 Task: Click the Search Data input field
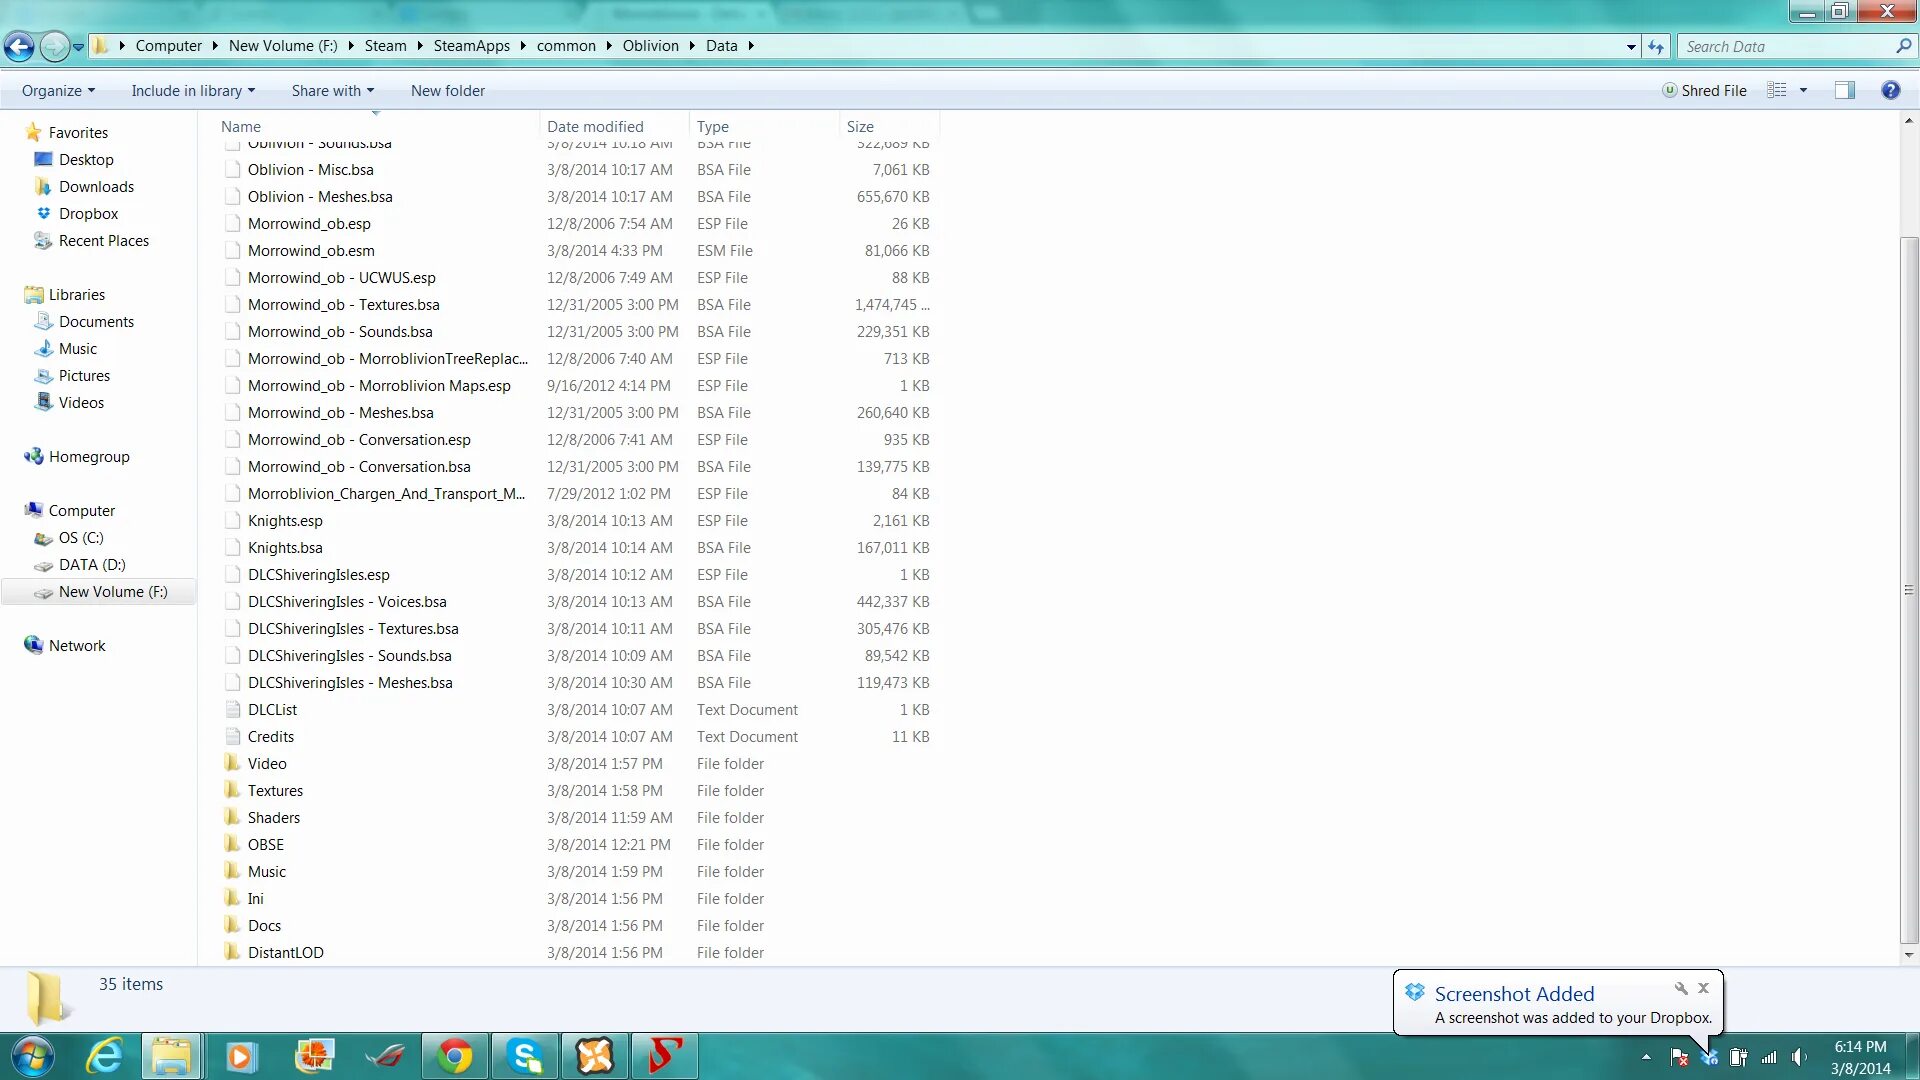(1785, 46)
